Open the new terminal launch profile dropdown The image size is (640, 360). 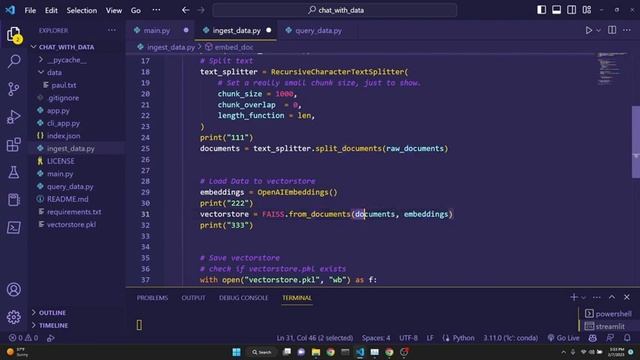[x=584, y=297]
